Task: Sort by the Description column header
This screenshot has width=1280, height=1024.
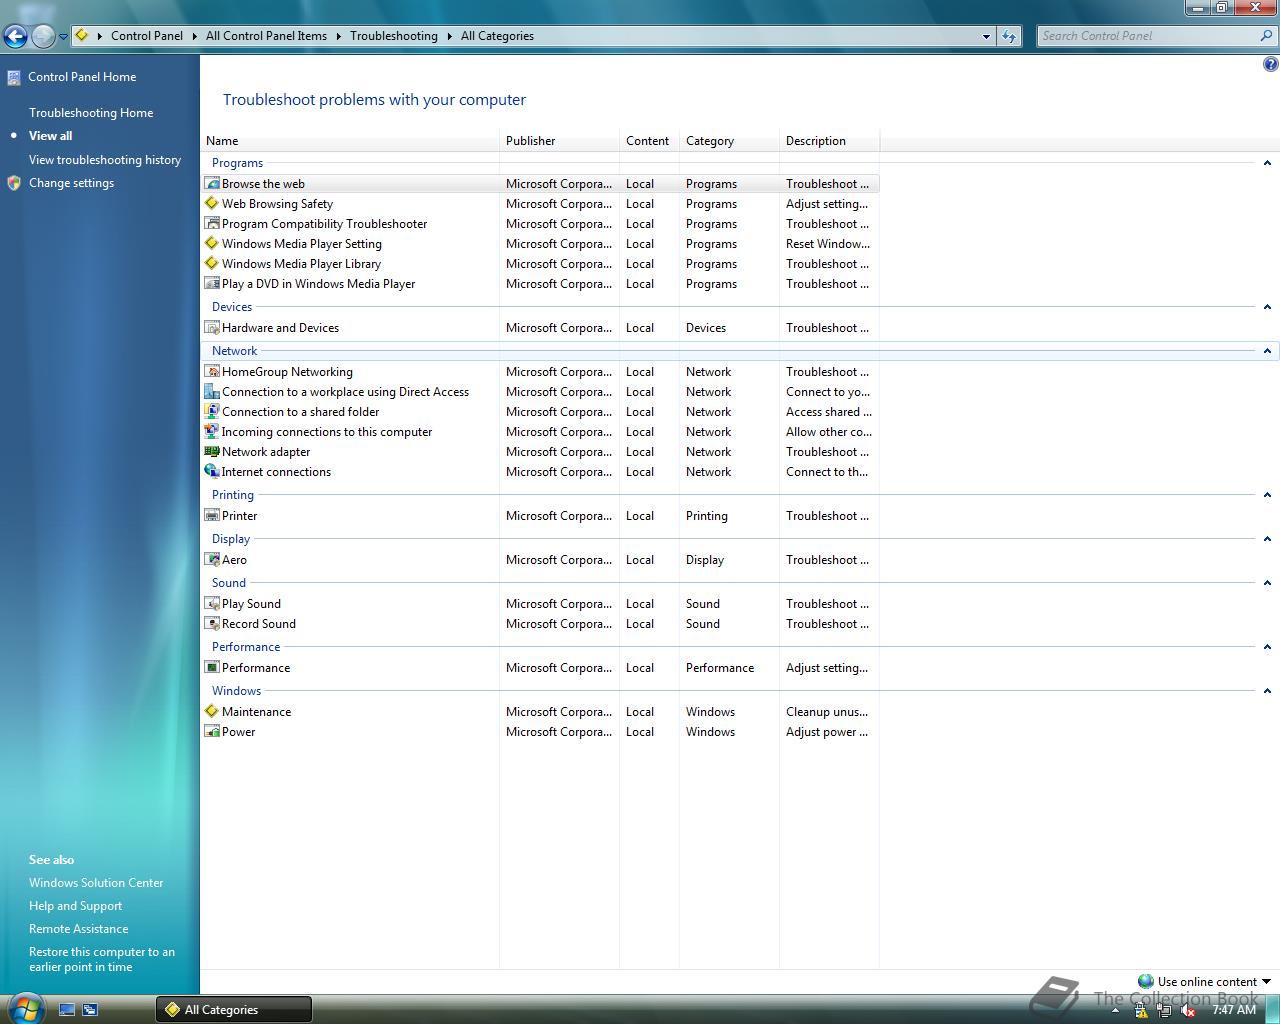Action: coord(829,141)
